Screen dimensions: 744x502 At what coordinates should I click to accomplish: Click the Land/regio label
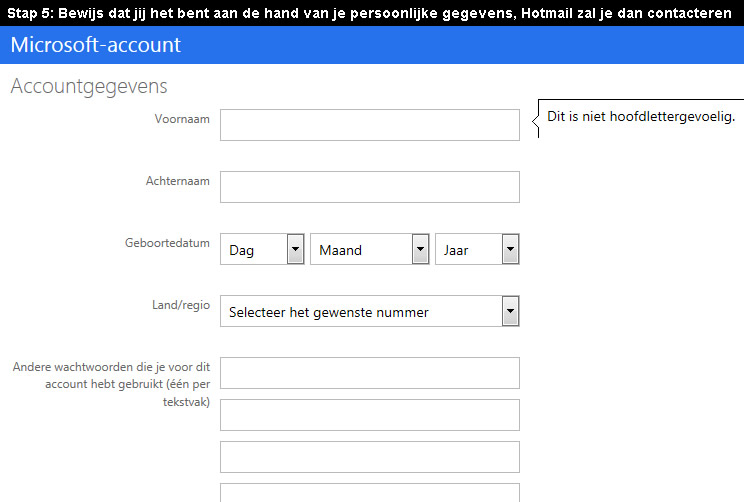pyautogui.click(x=181, y=305)
